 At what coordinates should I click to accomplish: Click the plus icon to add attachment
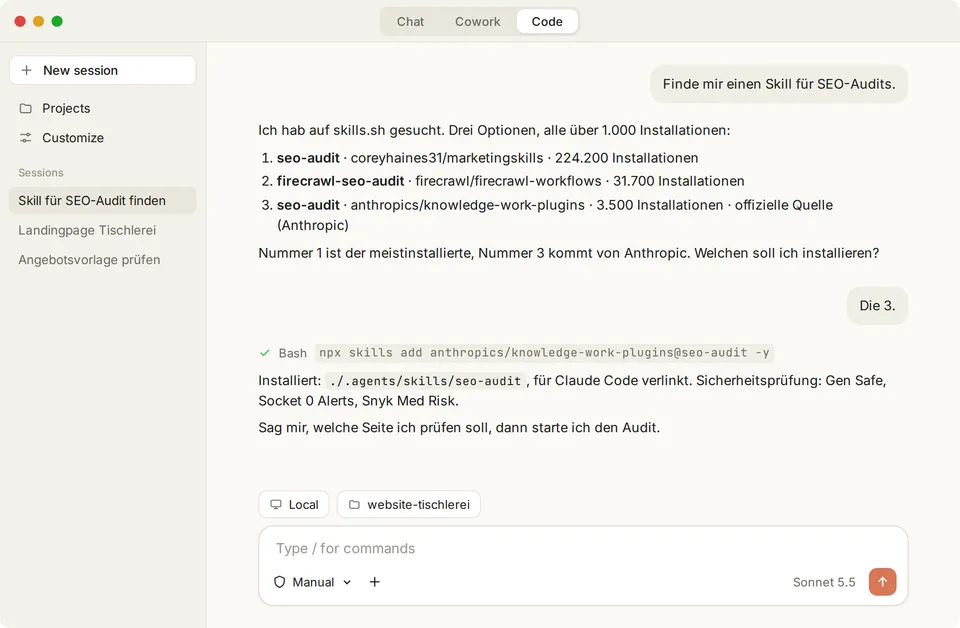coord(375,582)
